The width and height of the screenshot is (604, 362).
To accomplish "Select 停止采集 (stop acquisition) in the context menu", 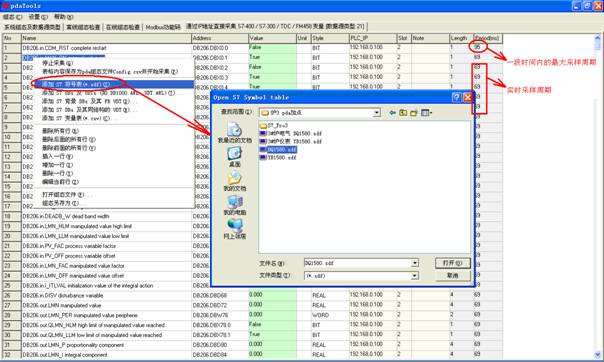I will click(x=57, y=63).
